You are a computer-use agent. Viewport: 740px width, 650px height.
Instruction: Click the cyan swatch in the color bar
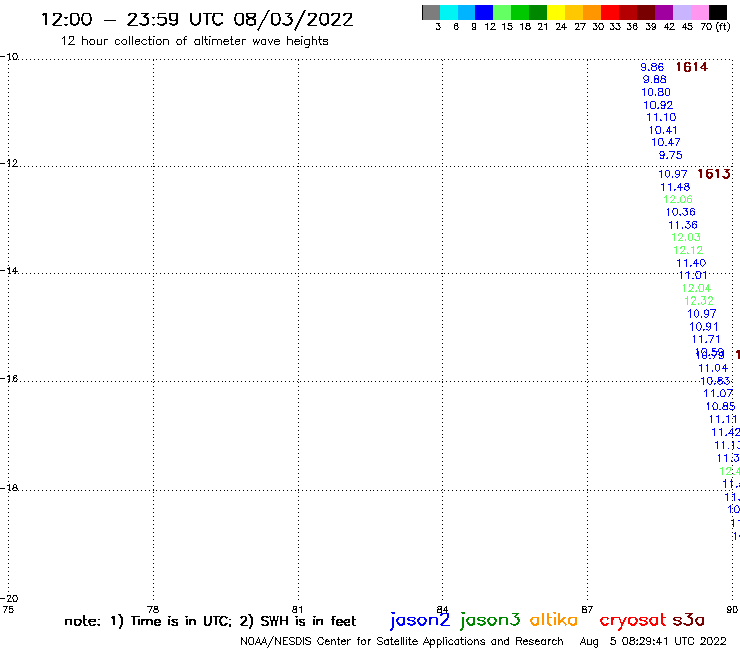449,12
